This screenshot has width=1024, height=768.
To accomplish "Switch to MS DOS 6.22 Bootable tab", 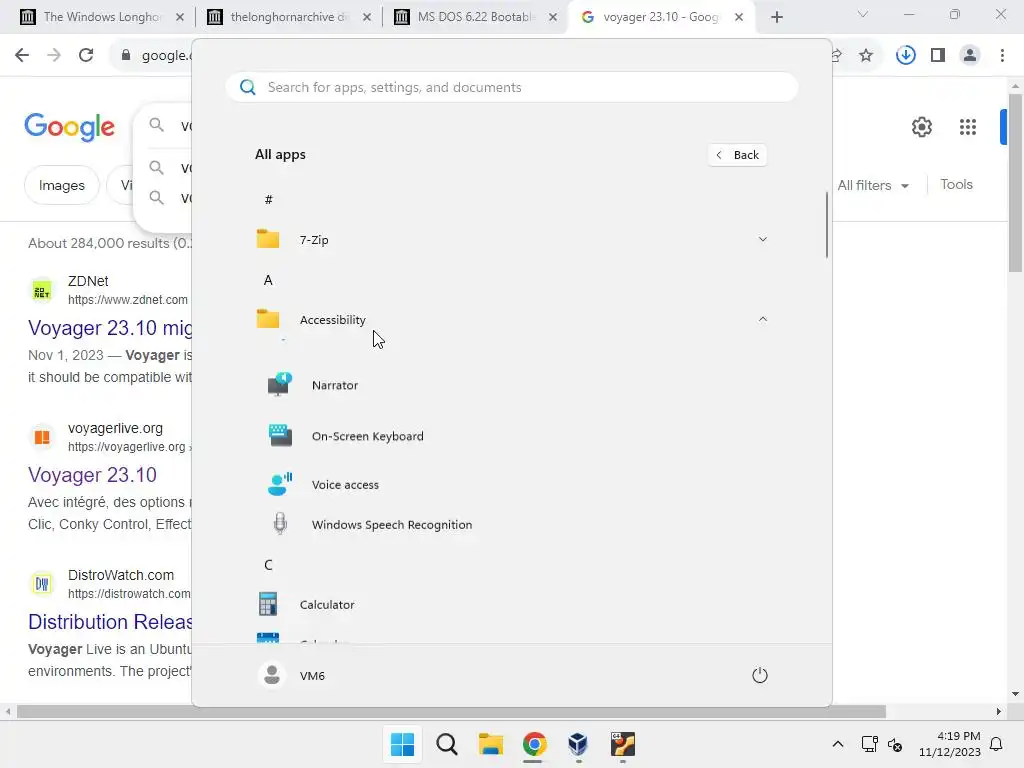I will tap(475, 17).
